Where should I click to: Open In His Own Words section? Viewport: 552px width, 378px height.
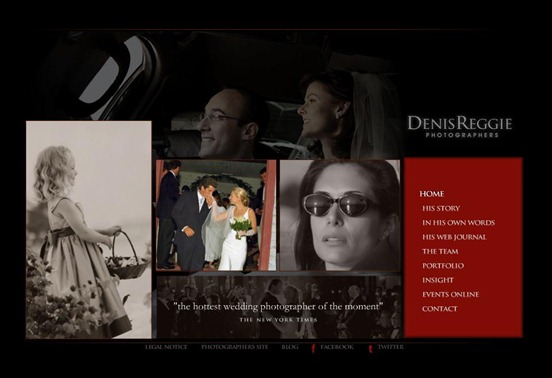pos(458,223)
